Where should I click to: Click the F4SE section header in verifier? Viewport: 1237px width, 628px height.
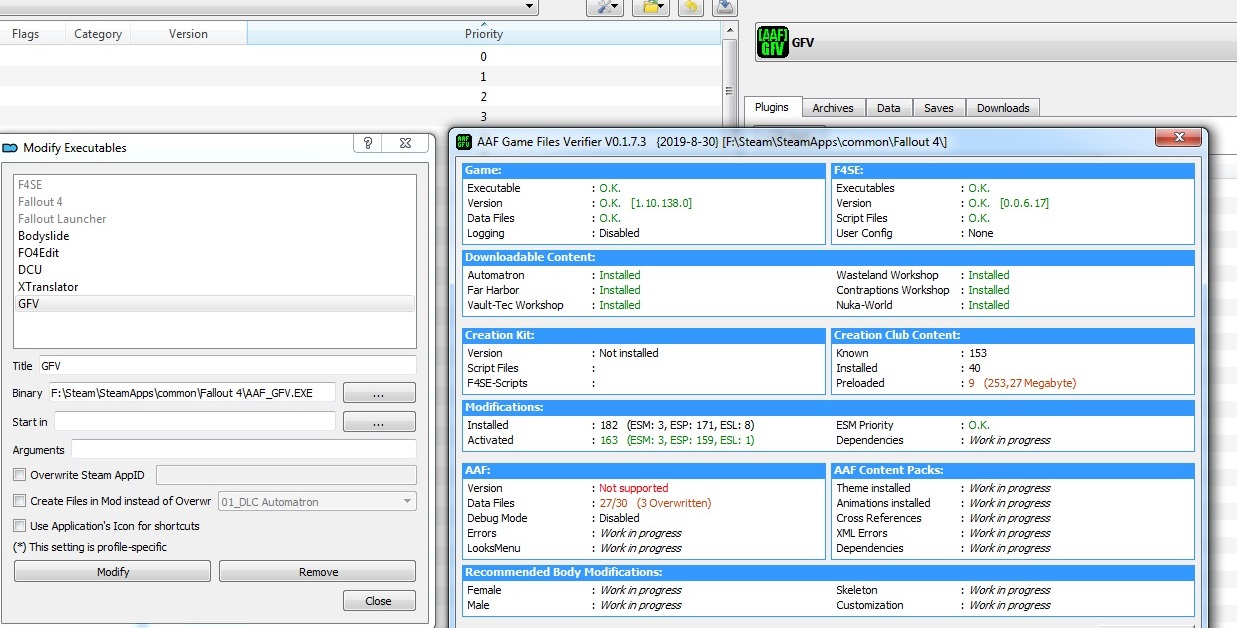point(1013,170)
